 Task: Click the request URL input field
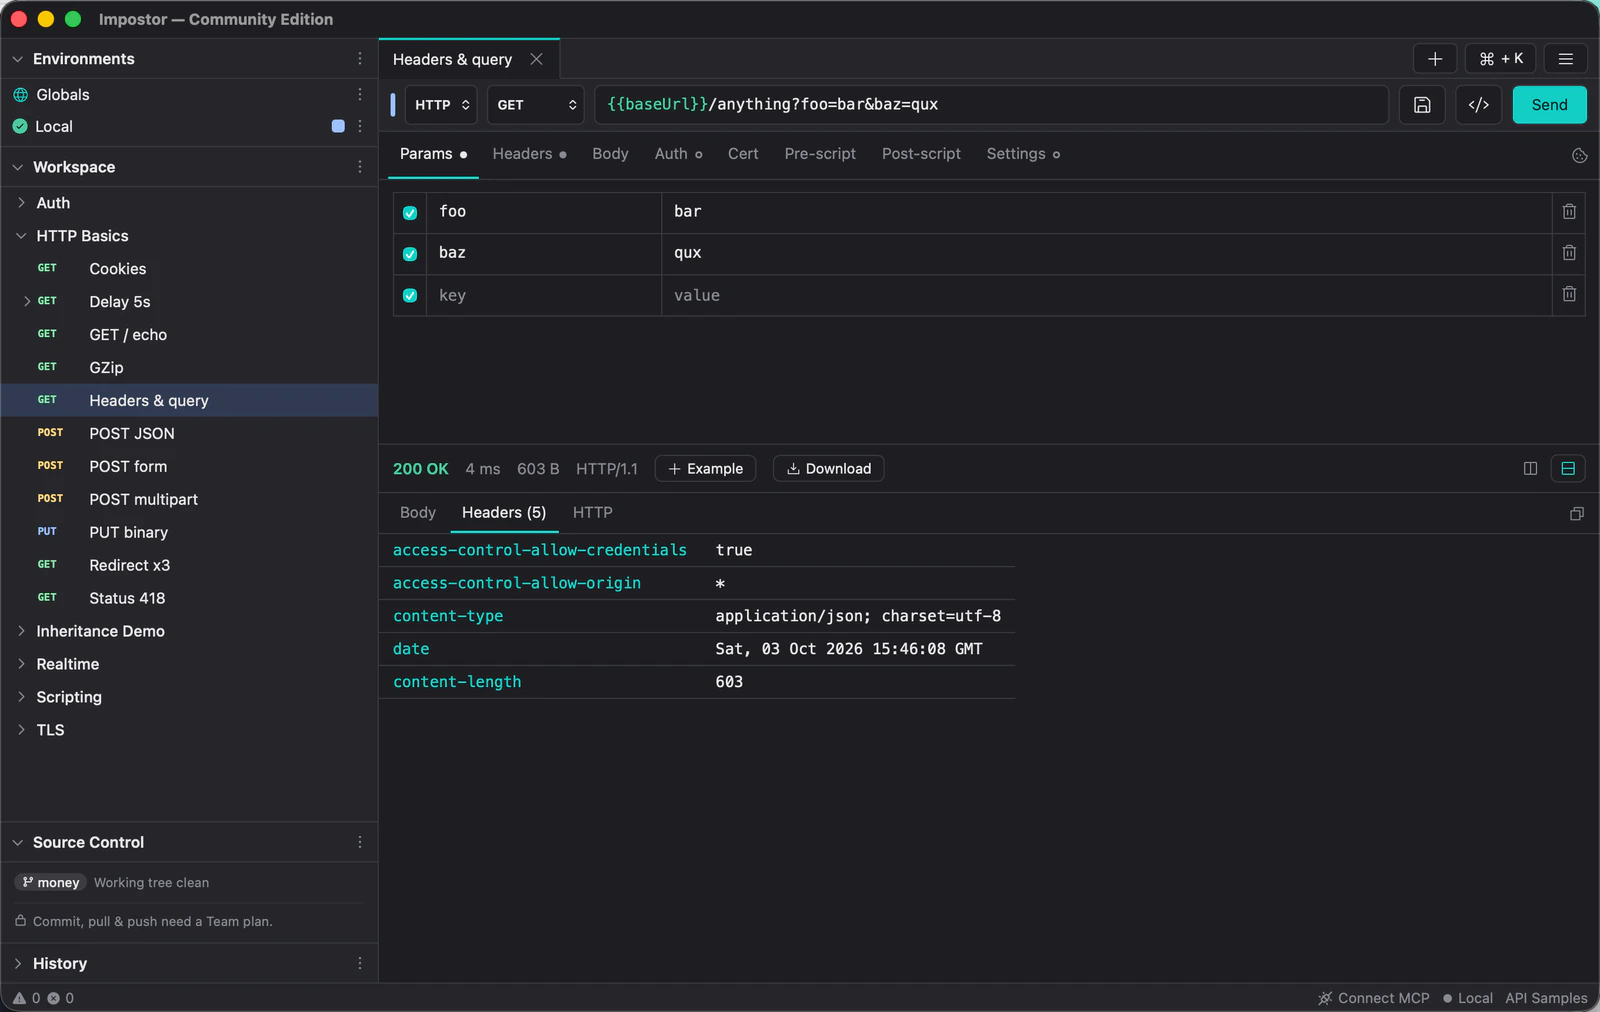pos(991,105)
